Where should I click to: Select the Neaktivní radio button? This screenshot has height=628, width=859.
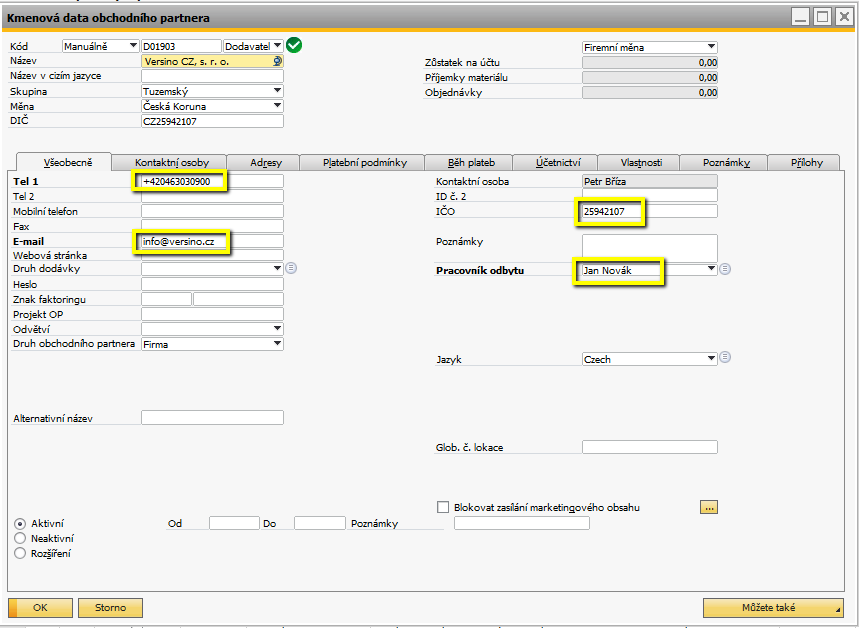pos(20,538)
